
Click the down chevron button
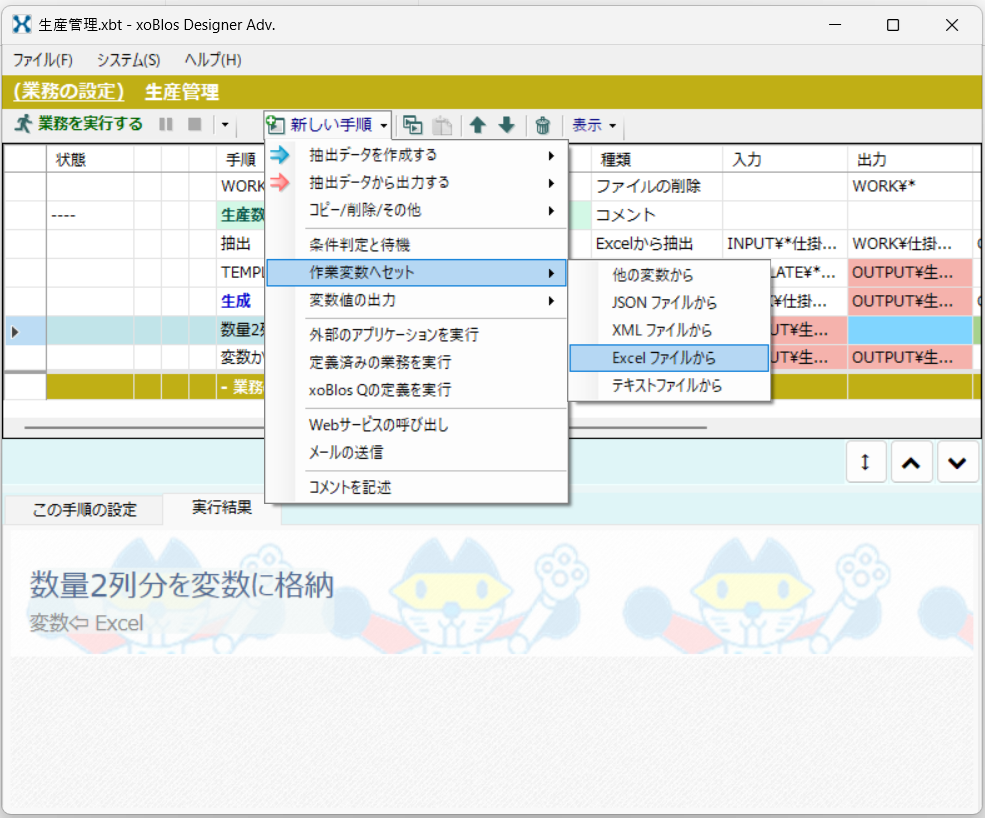coord(957,462)
